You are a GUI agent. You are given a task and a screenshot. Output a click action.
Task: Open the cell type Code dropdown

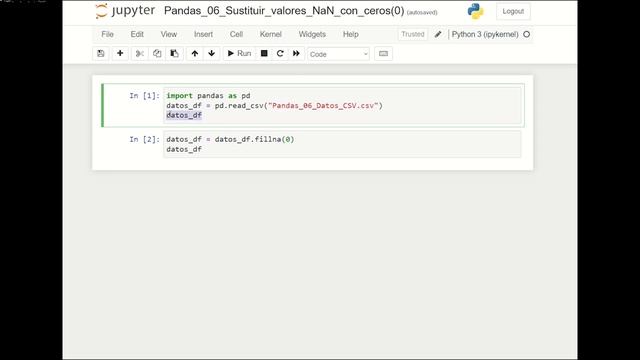pyautogui.click(x=338, y=54)
